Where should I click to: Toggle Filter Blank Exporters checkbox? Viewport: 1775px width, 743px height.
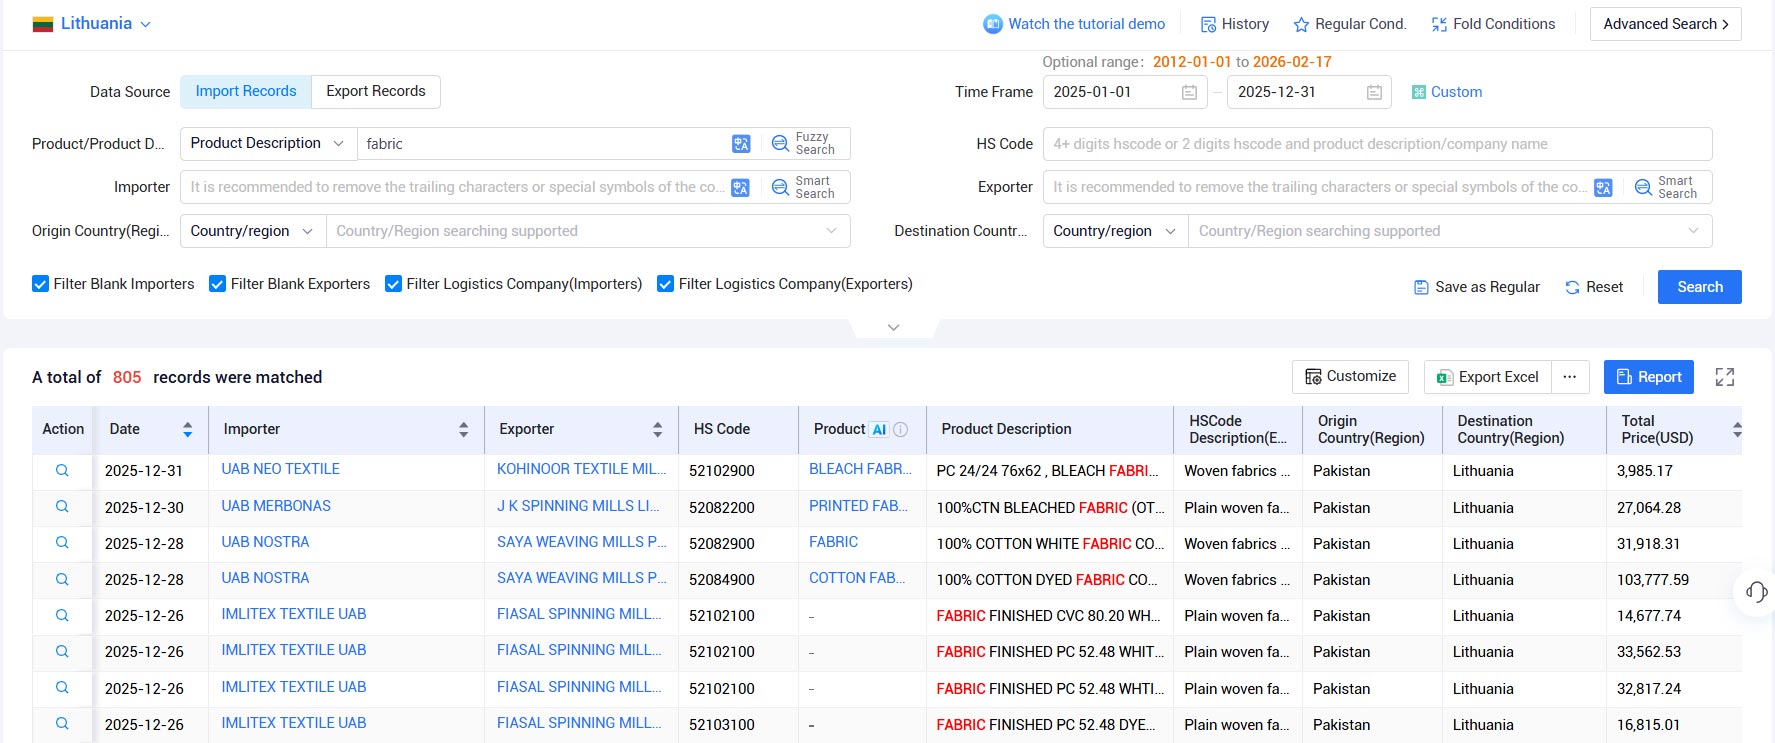[217, 284]
